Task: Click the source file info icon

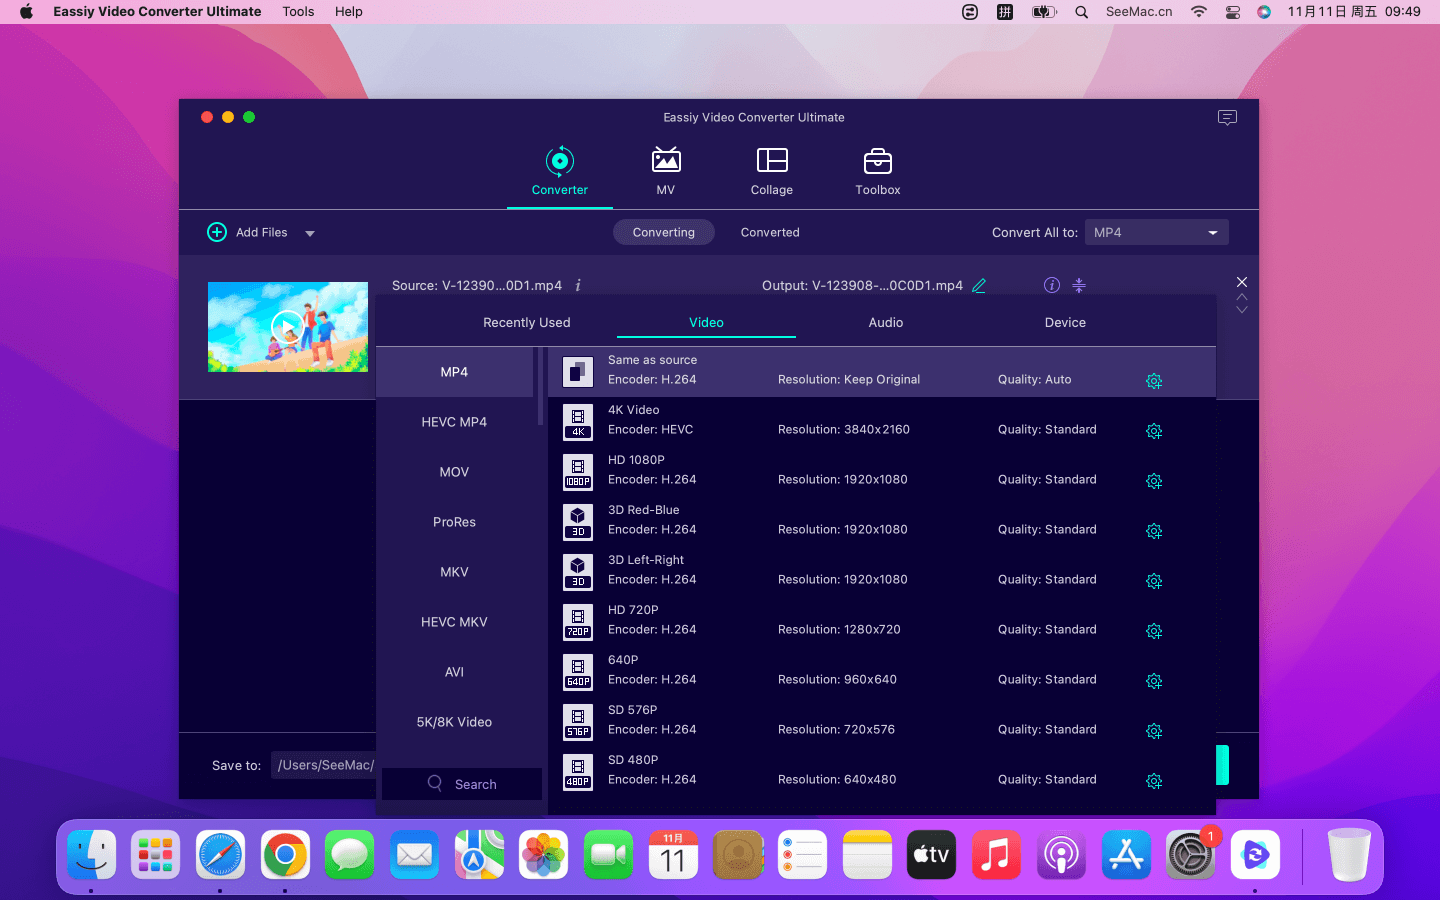Action: point(578,286)
